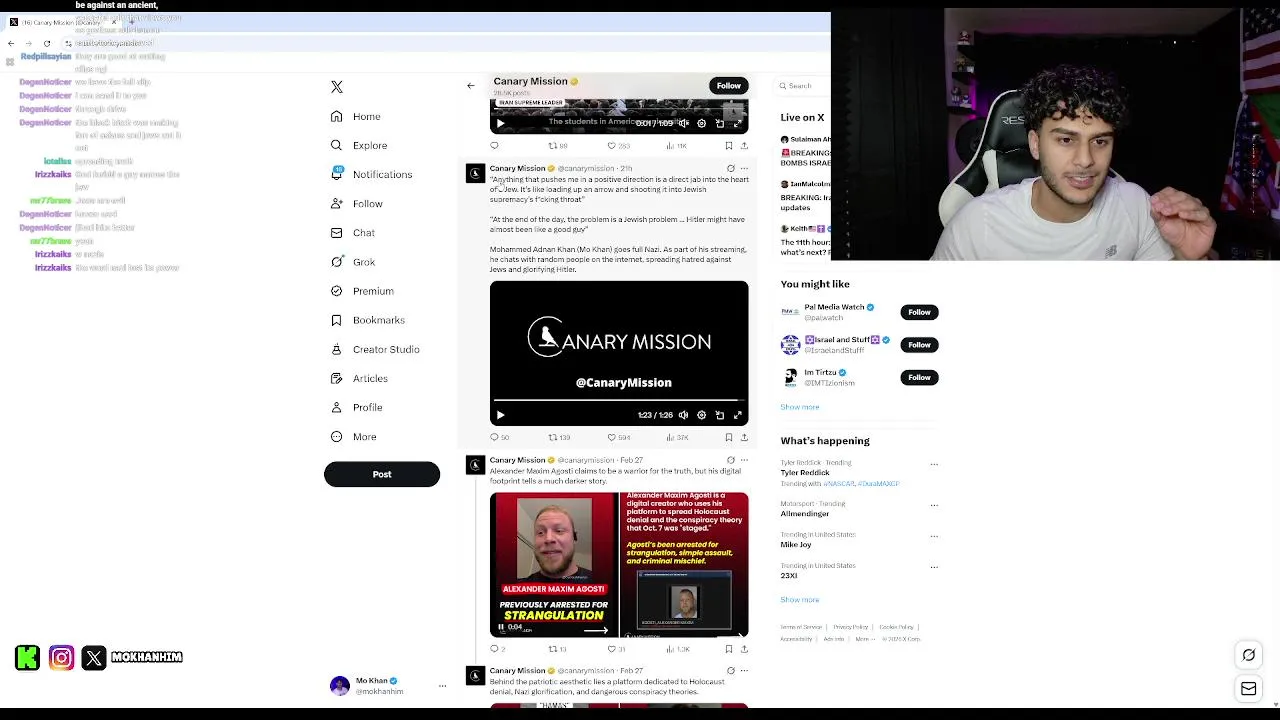Viewport: 1280px width, 720px height.
Task: Open Mo Khan account switcher menu
Action: (442, 686)
